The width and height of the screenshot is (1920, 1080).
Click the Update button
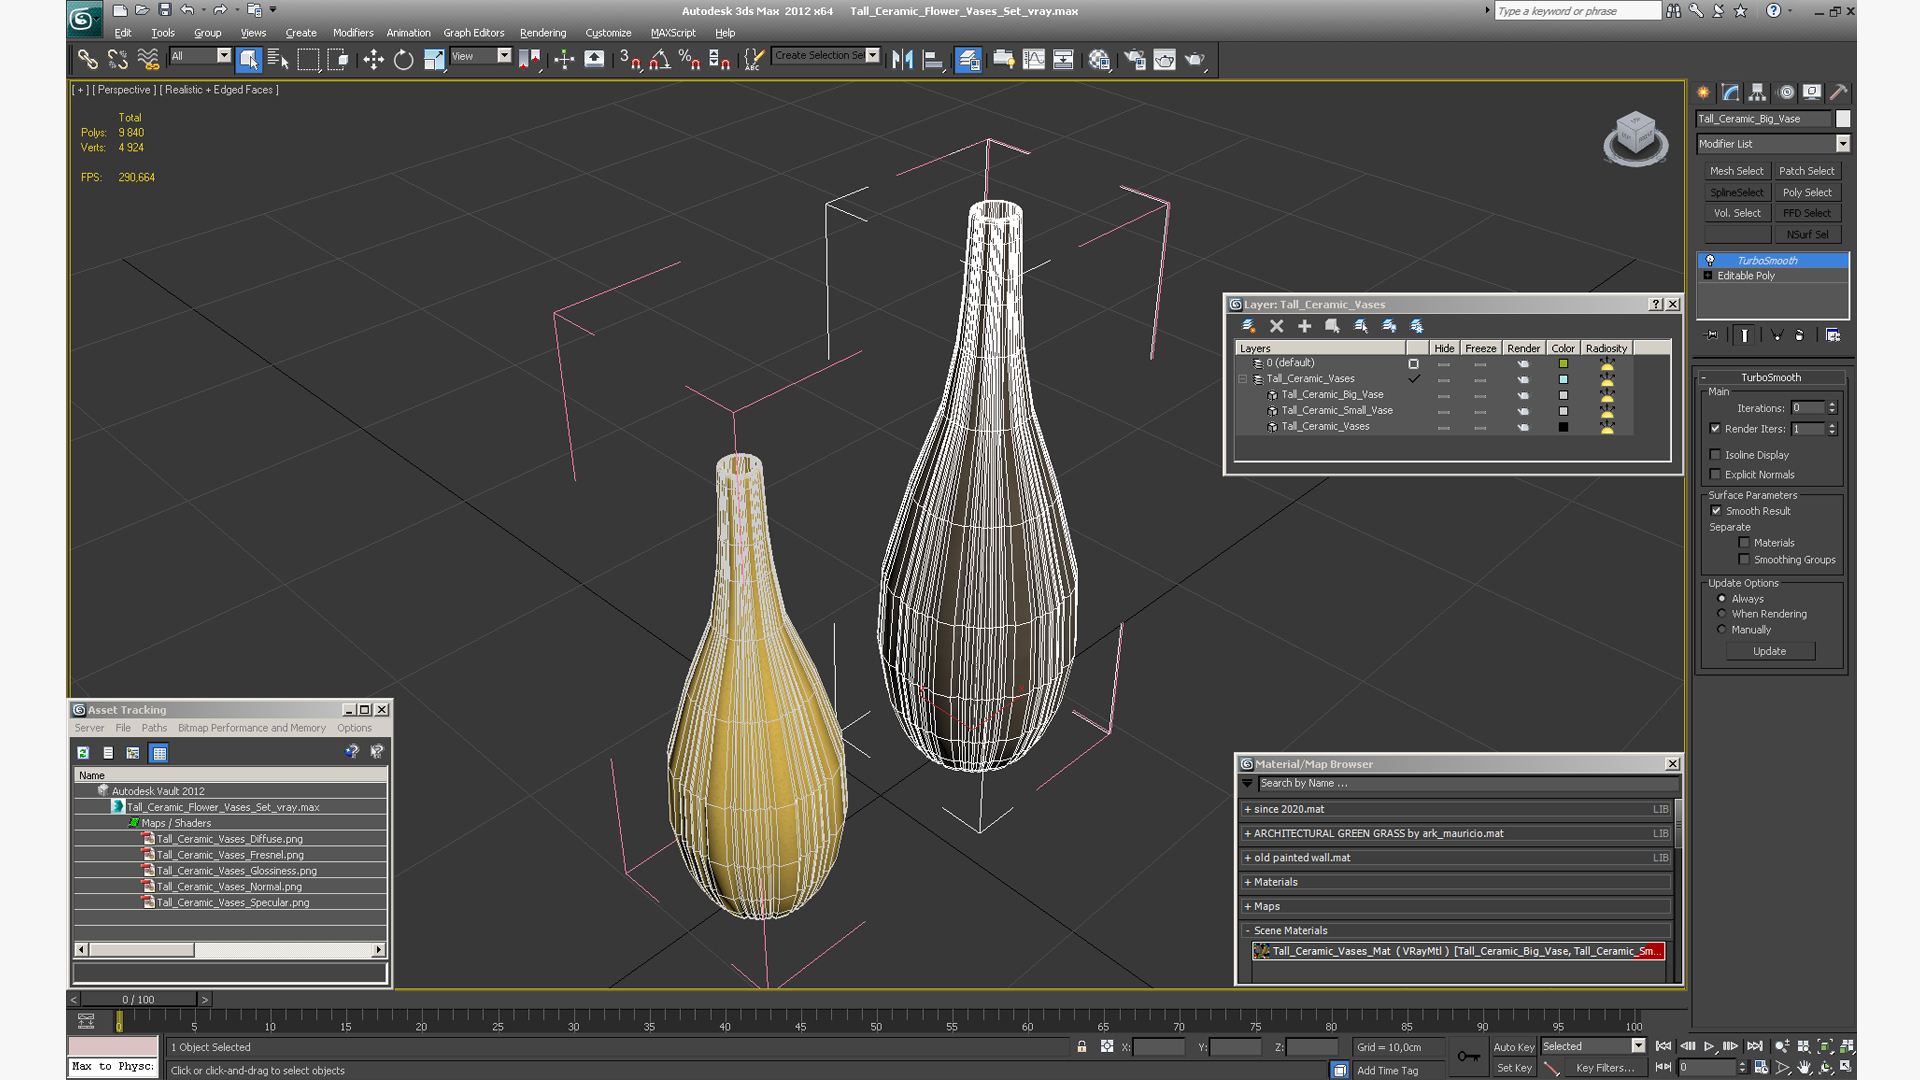pyautogui.click(x=1769, y=651)
